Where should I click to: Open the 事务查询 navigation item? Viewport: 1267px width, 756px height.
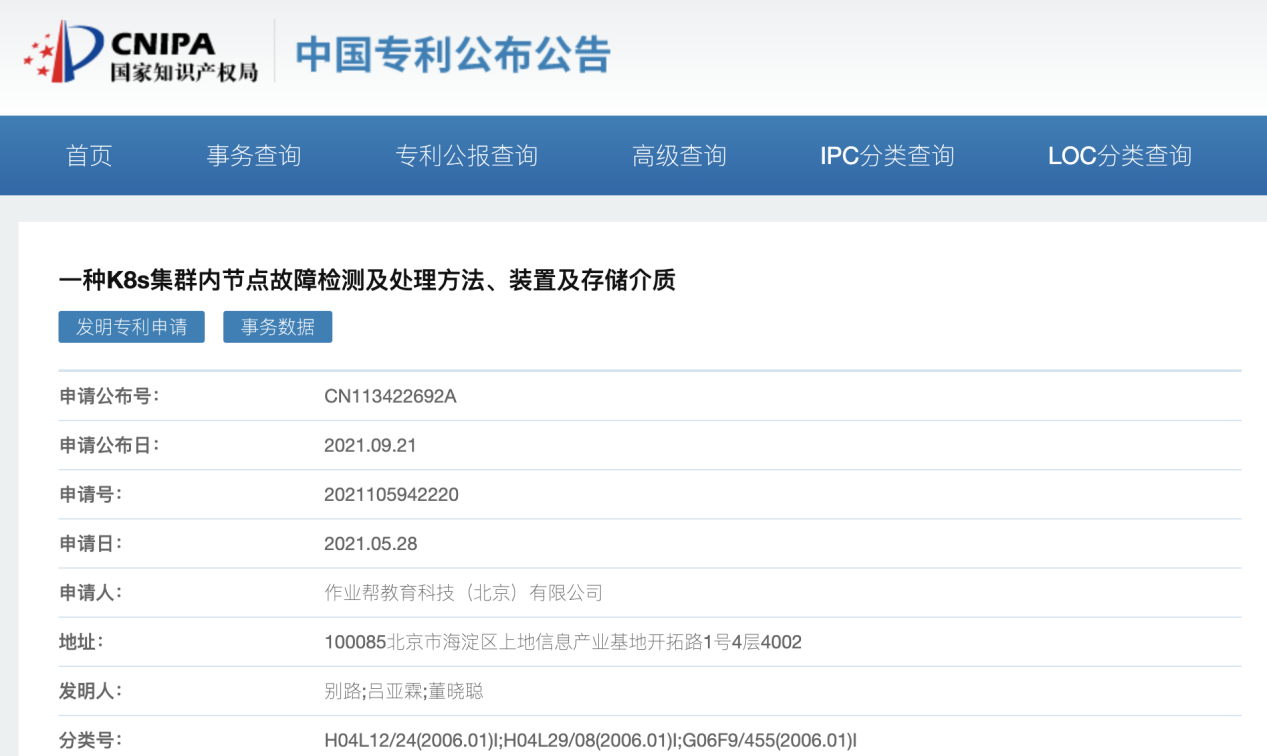pyautogui.click(x=253, y=156)
